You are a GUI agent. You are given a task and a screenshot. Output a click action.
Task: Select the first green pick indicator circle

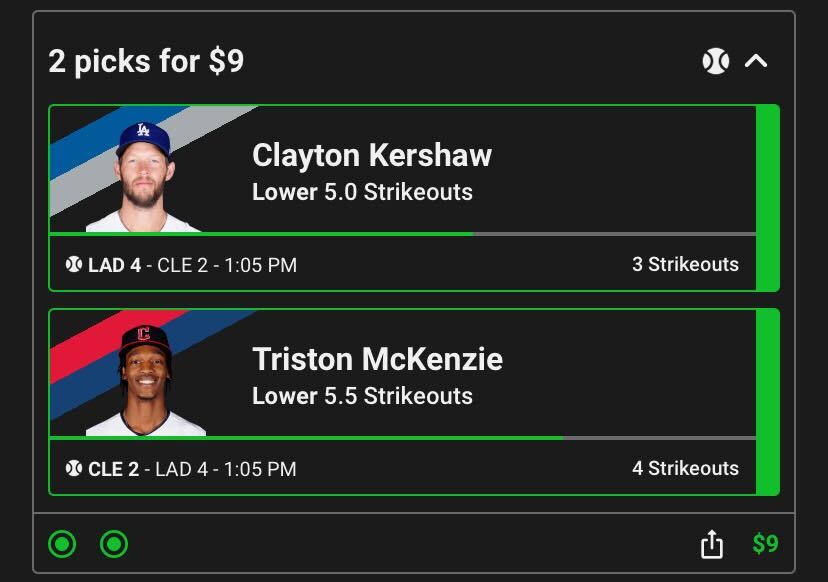pyautogui.click(x=62, y=545)
